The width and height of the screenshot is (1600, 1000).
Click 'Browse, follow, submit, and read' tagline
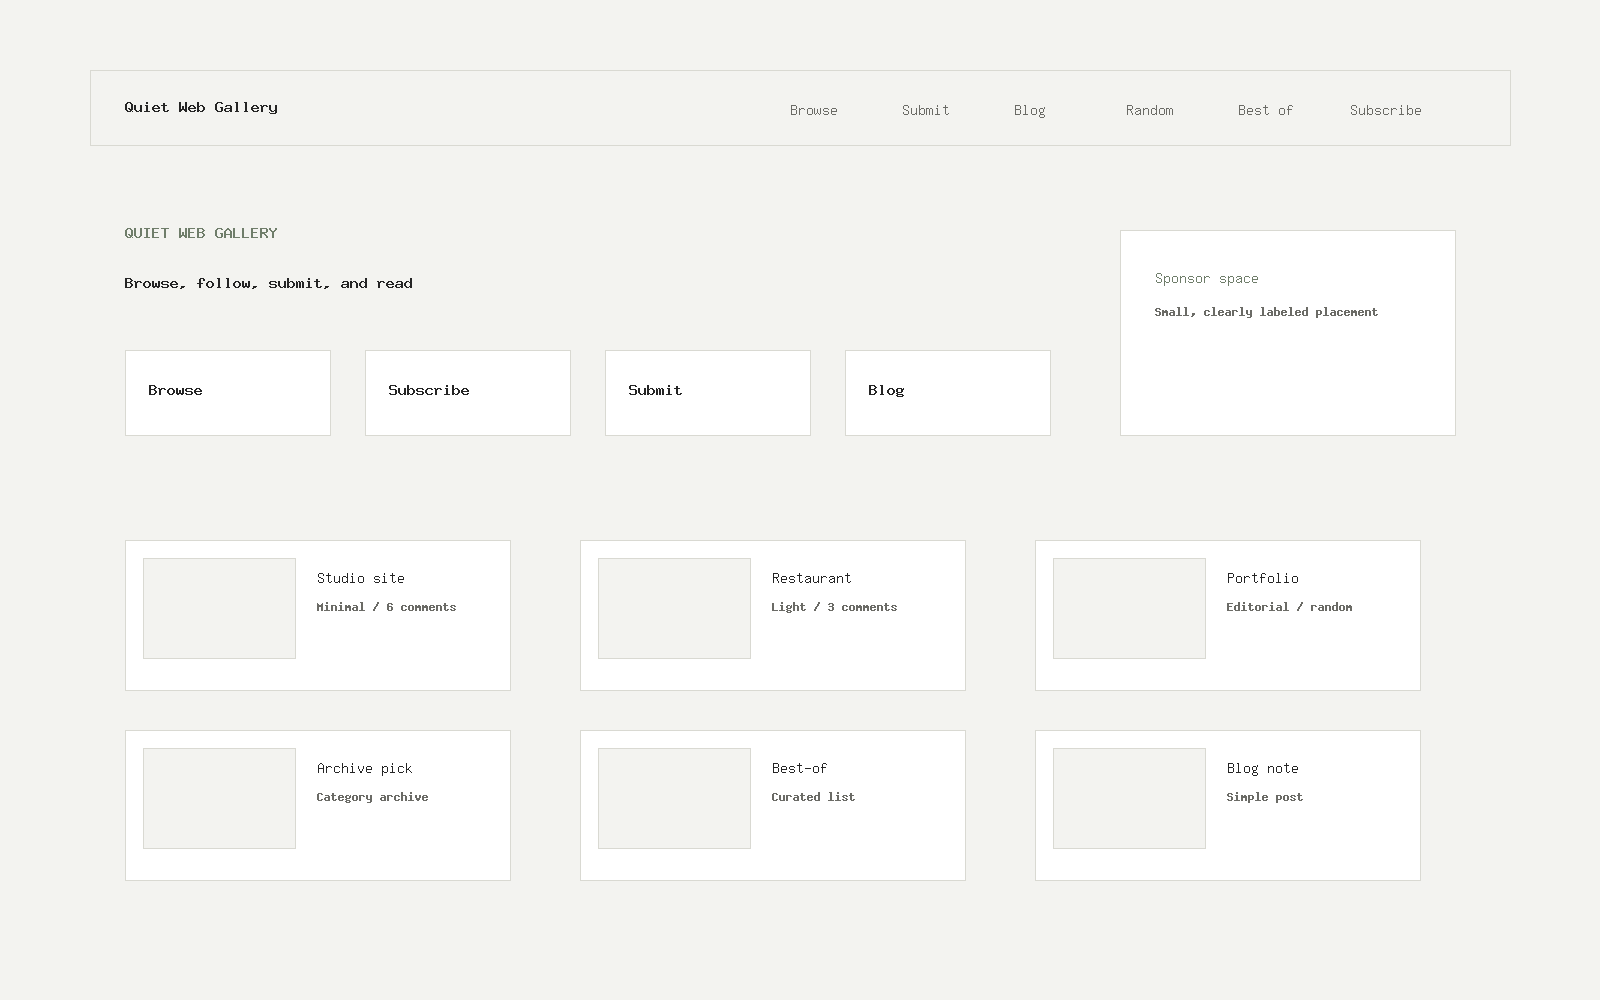[x=269, y=283]
